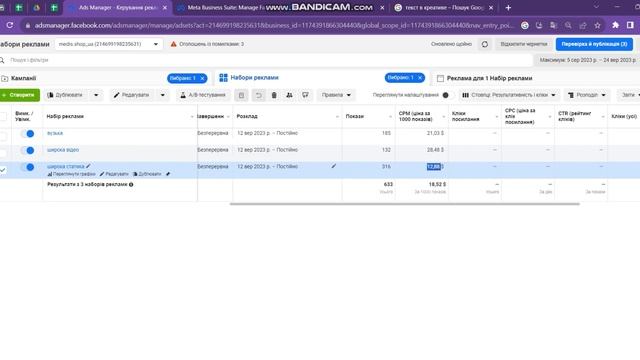Viewport: 640px width, 360px height.
Task: Bookmark this page with the star icon
Action: (x=598, y=25)
